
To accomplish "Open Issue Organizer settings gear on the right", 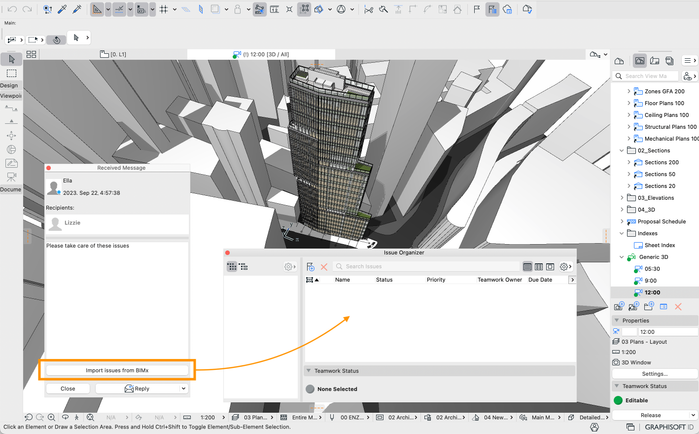I will [565, 267].
